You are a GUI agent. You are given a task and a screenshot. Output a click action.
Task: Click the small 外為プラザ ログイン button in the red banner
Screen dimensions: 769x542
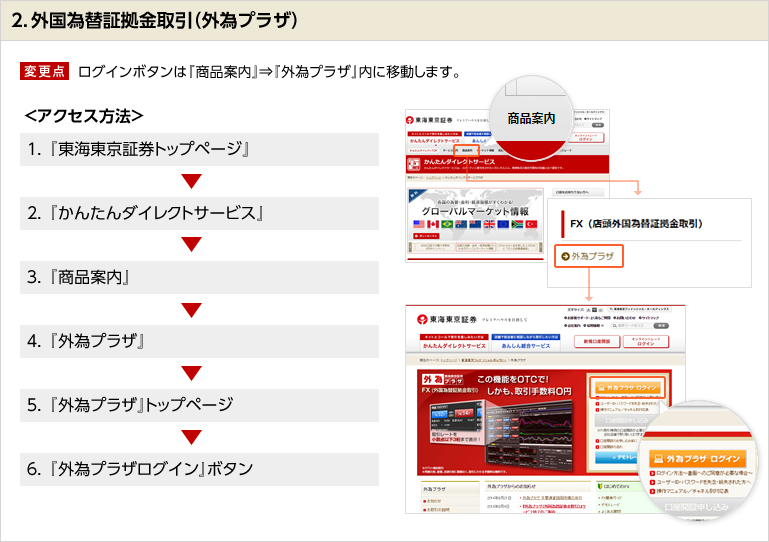[628, 387]
